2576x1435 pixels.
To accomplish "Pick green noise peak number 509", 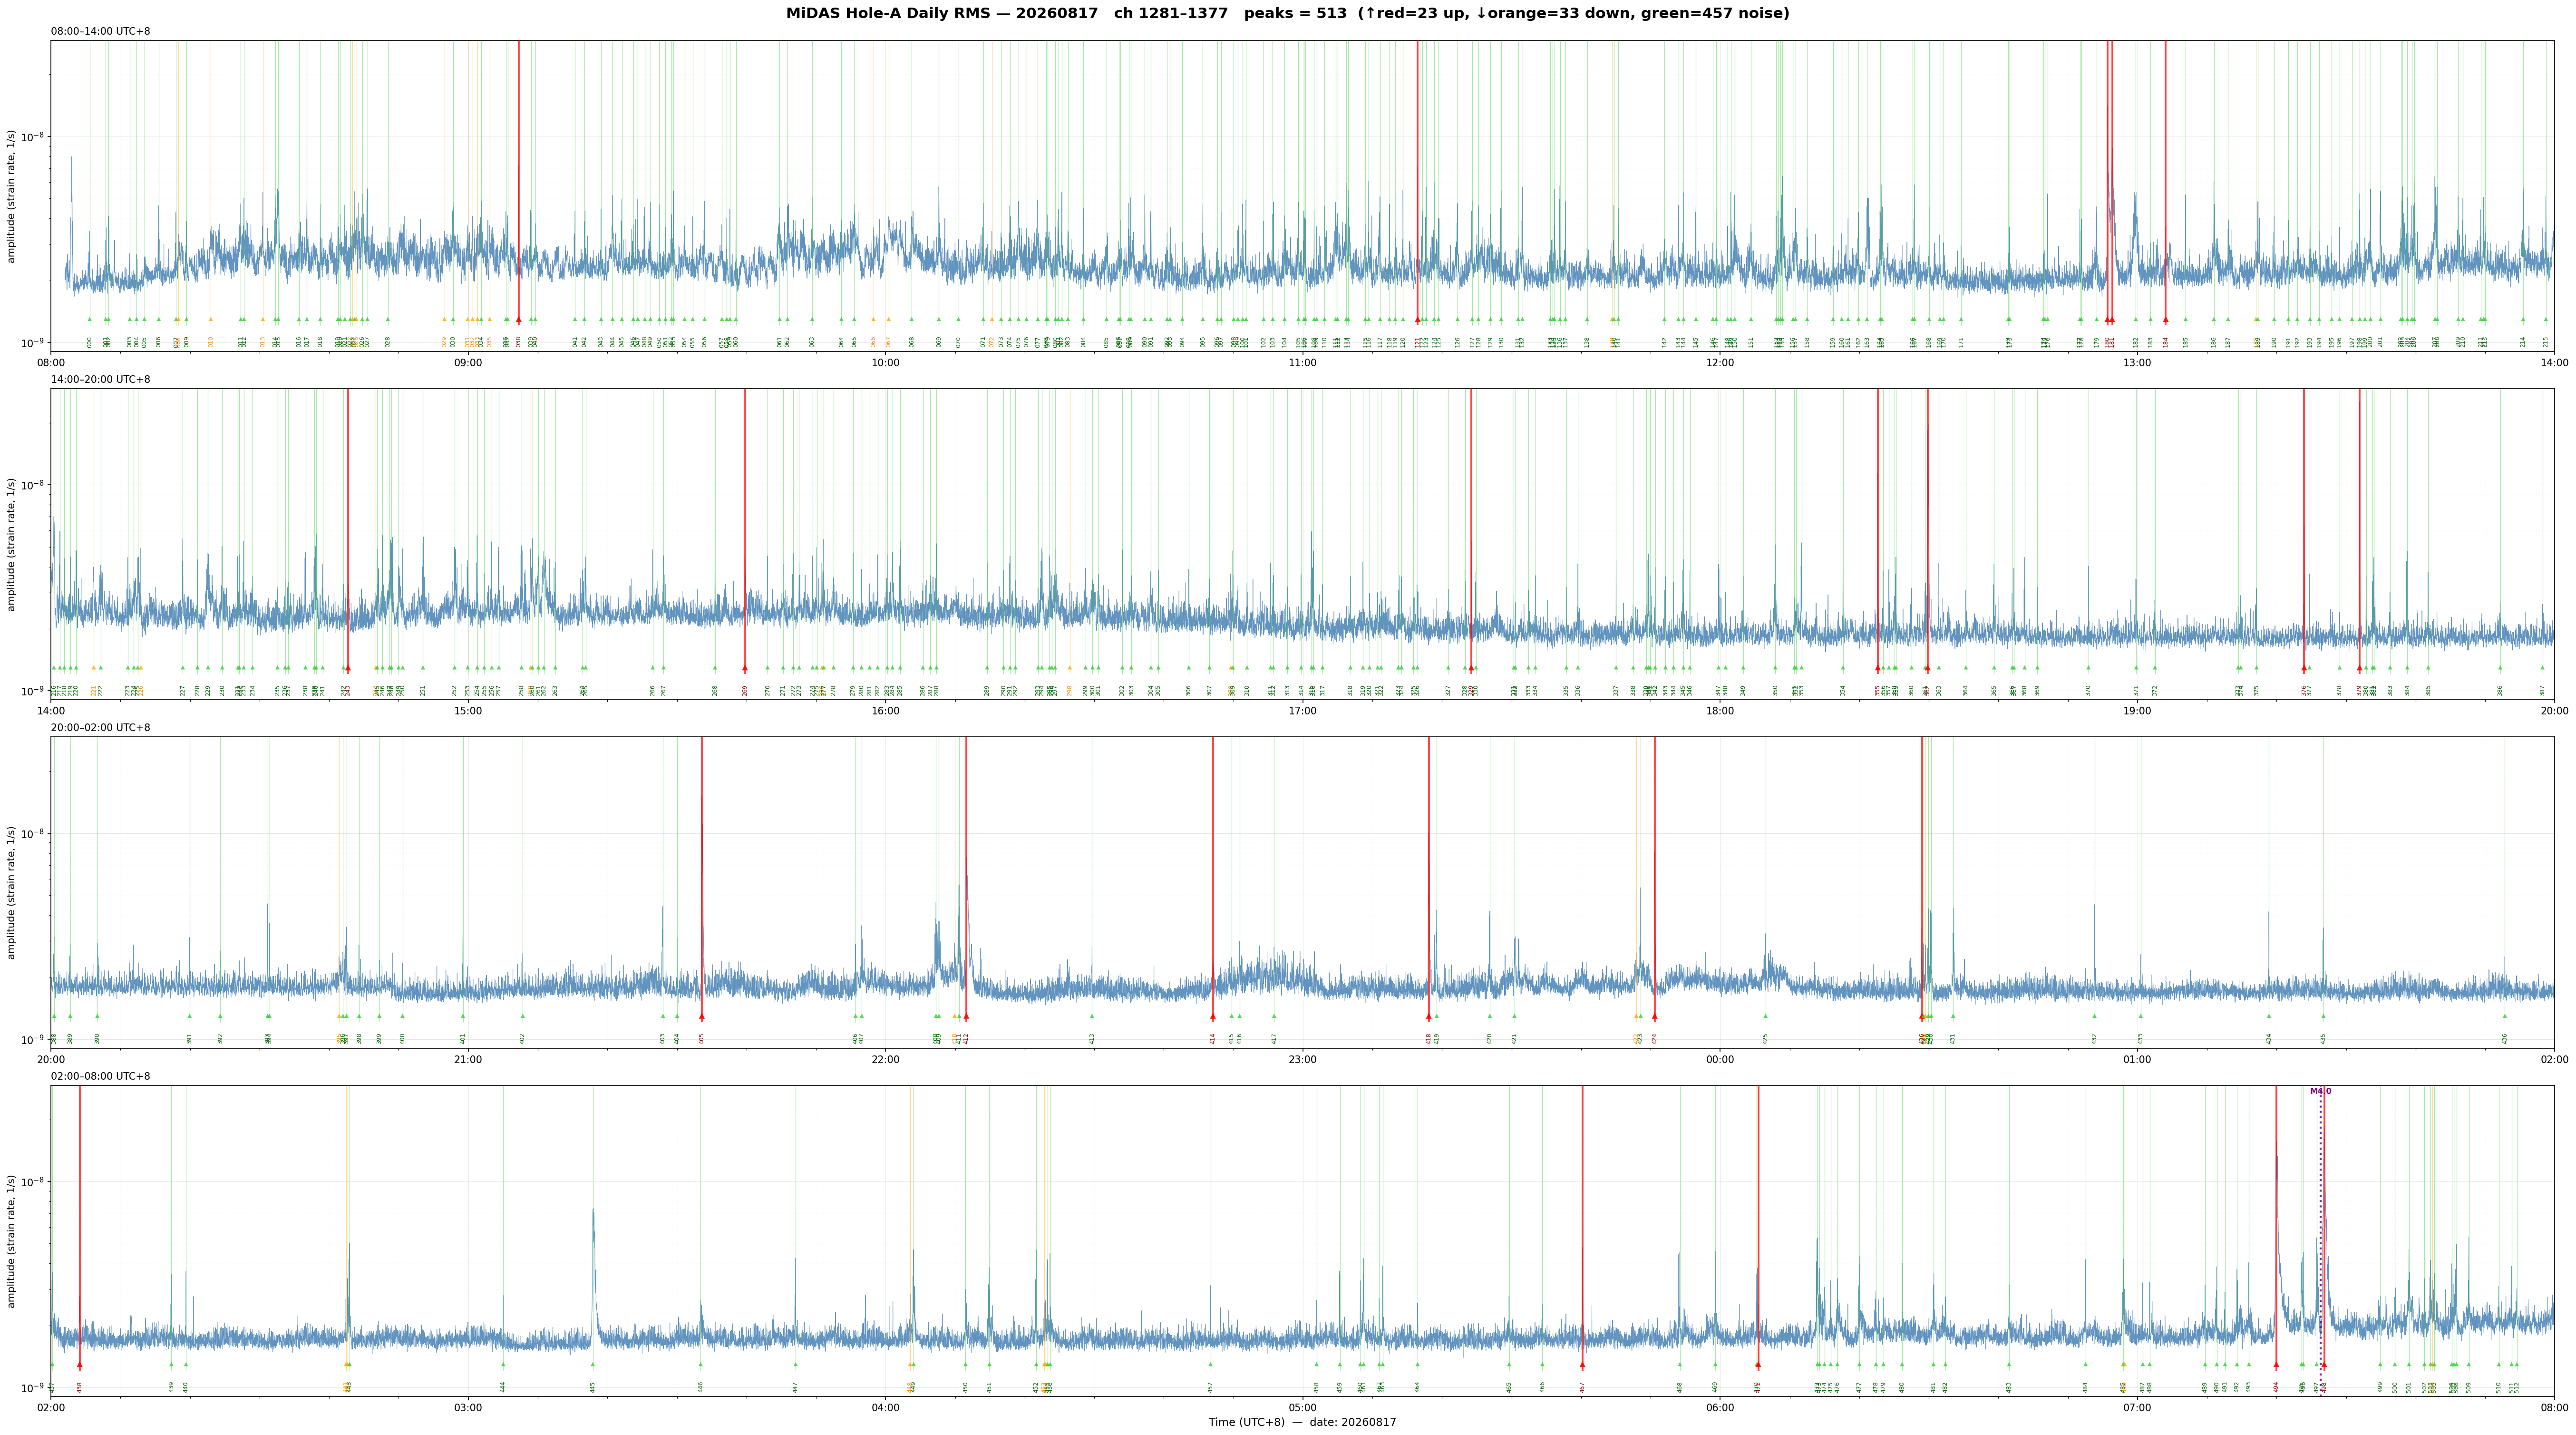I will [2469, 1387].
